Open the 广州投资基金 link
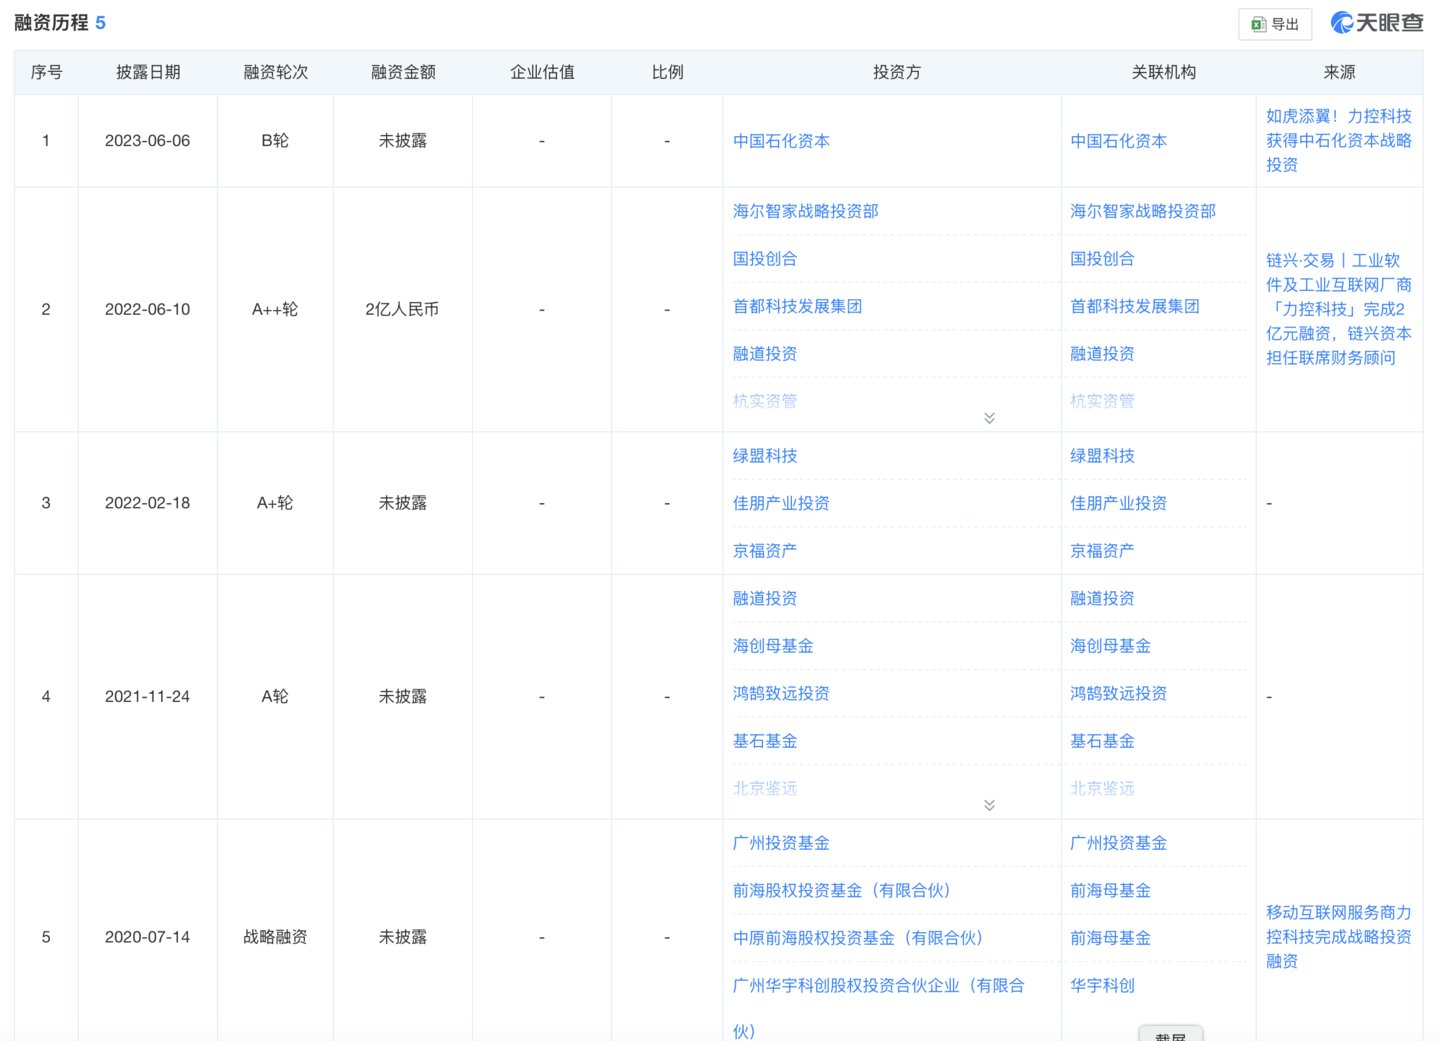The height and width of the screenshot is (1041, 1440). pos(782,843)
